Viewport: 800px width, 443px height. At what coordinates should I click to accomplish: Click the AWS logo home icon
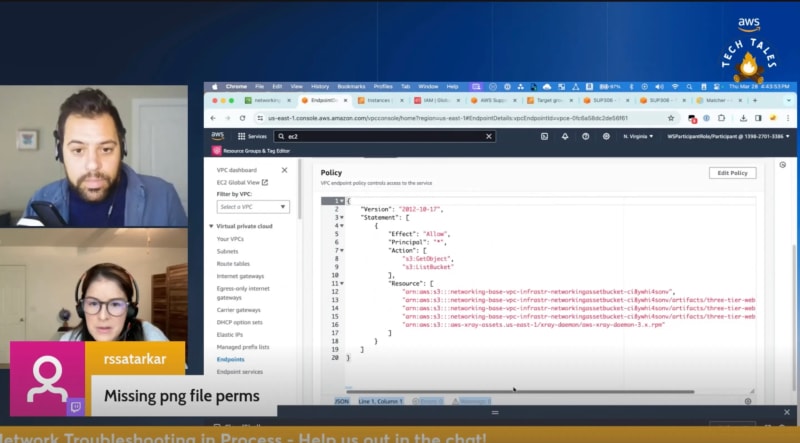pyautogui.click(x=218, y=136)
